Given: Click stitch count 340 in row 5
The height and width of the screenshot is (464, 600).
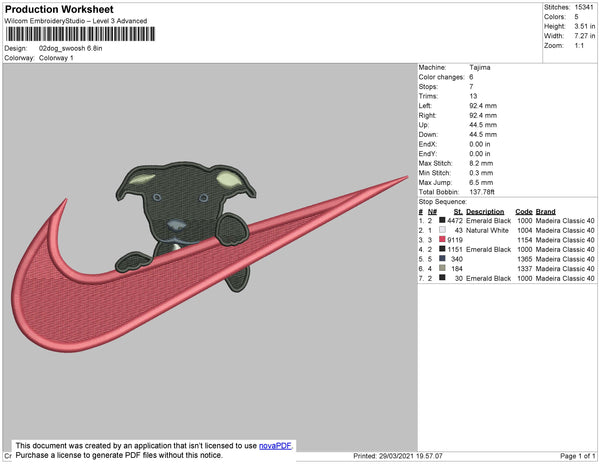Looking at the screenshot, I should click(x=457, y=259).
